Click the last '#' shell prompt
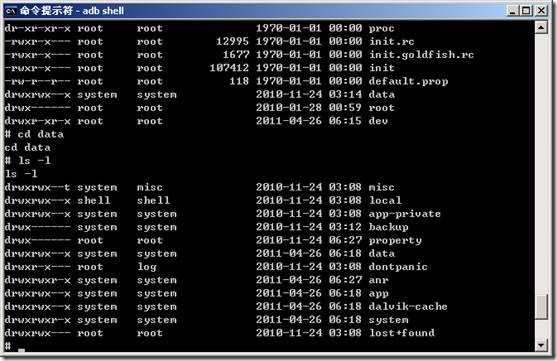The height and width of the screenshot is (361, 557). click(8, 346)
